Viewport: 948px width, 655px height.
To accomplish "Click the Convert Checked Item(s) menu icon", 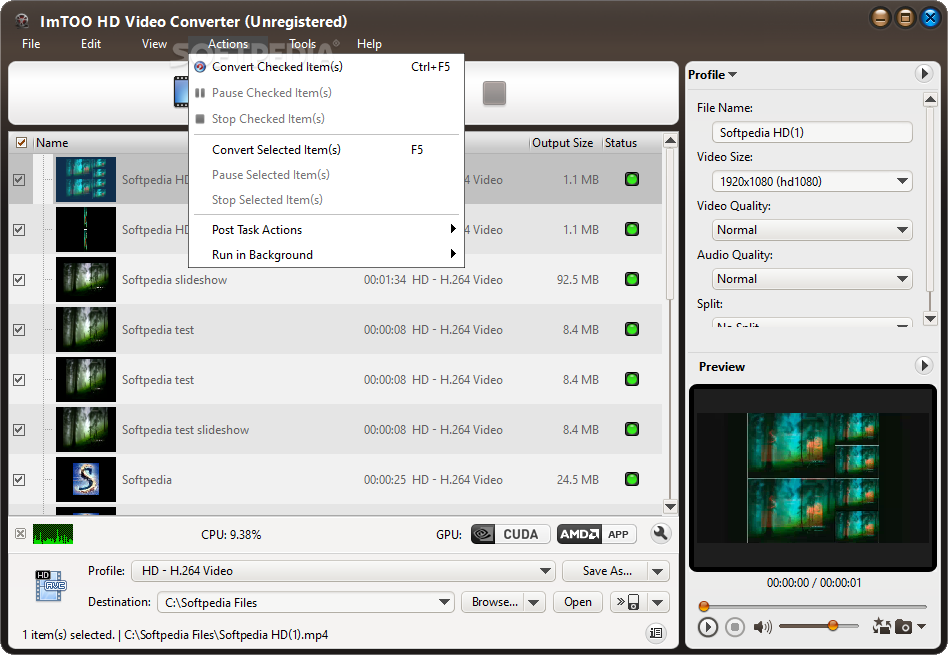I will pos(200,67).
